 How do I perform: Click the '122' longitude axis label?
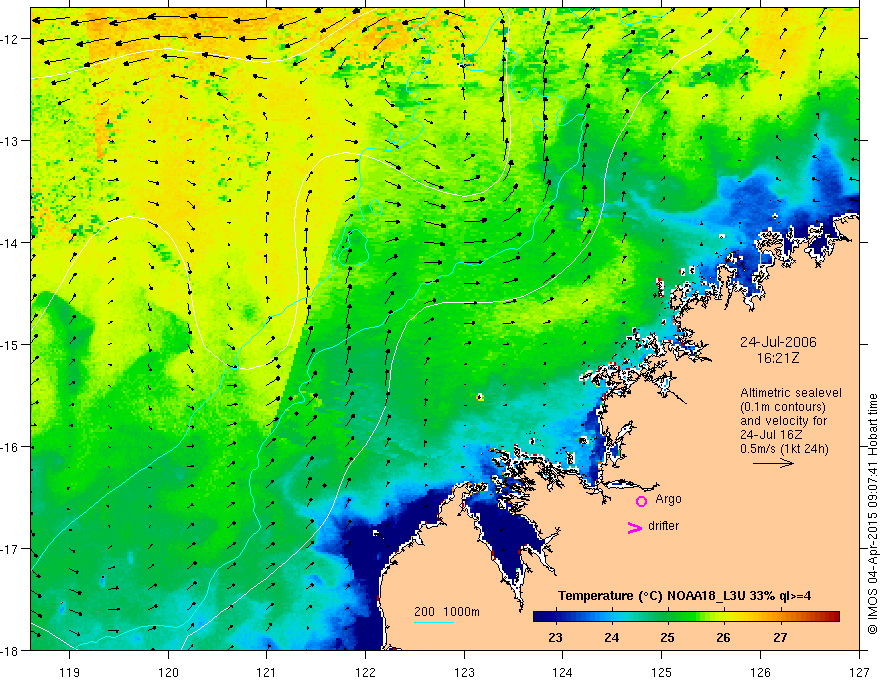[365, 672]
